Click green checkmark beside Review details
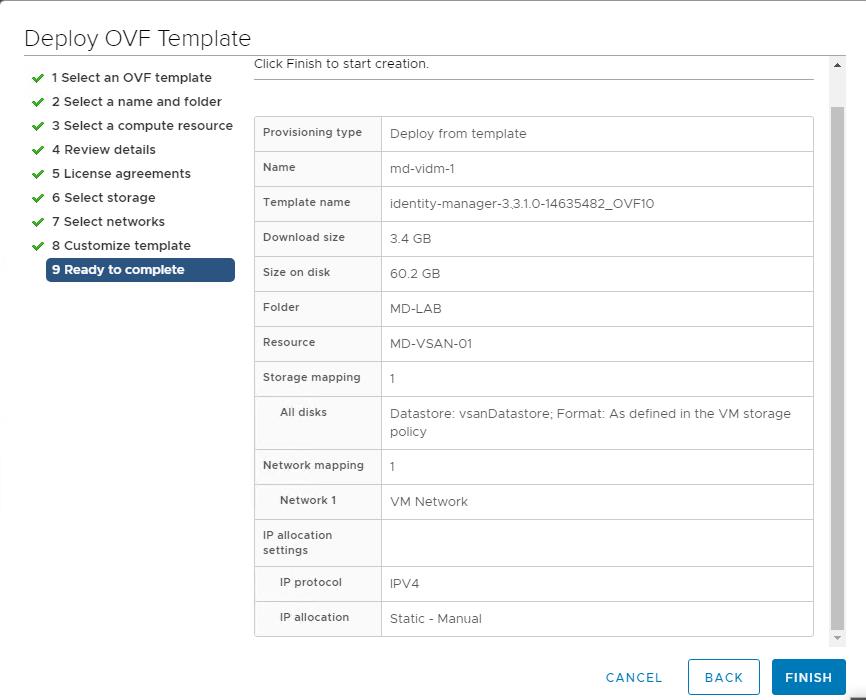The height and width of the screenshot is (700, 866). tap(38, 150)
